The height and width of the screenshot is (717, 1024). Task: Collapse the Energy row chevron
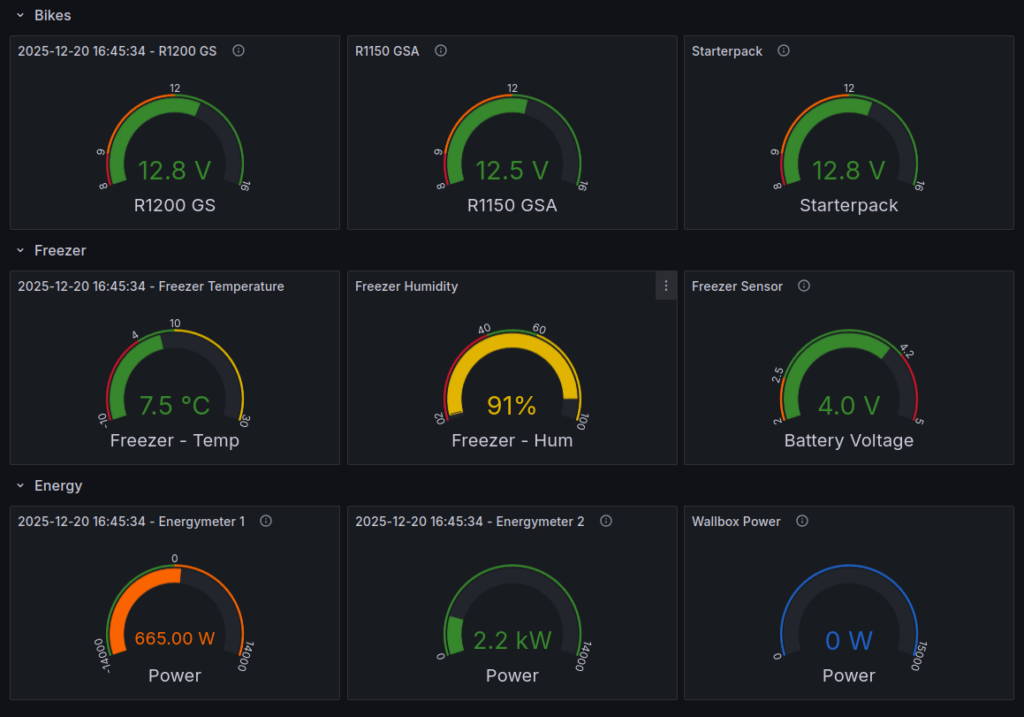coord(20,486)
